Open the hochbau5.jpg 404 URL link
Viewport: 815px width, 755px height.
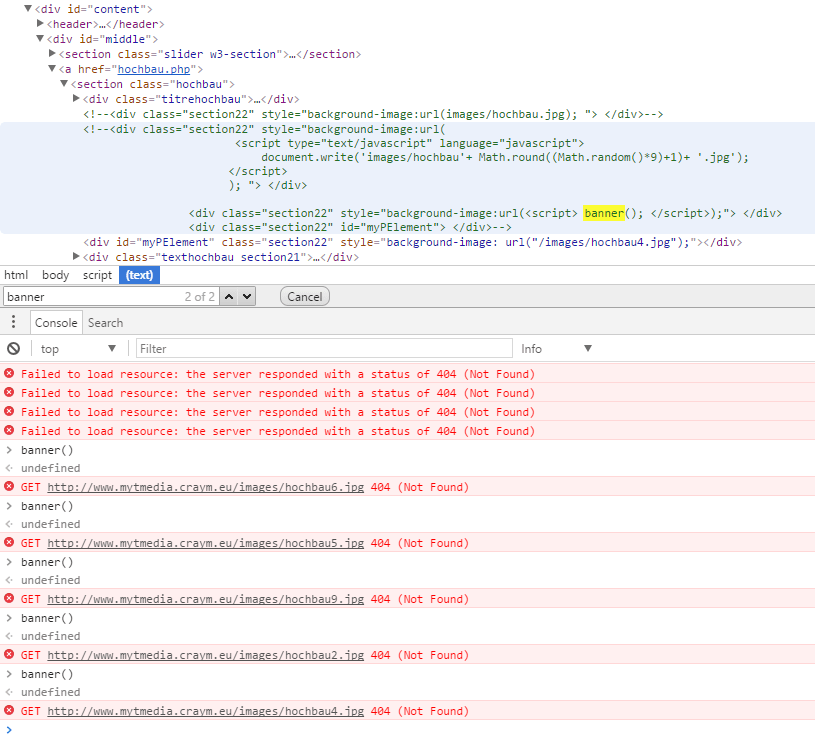tap(205, 544)
